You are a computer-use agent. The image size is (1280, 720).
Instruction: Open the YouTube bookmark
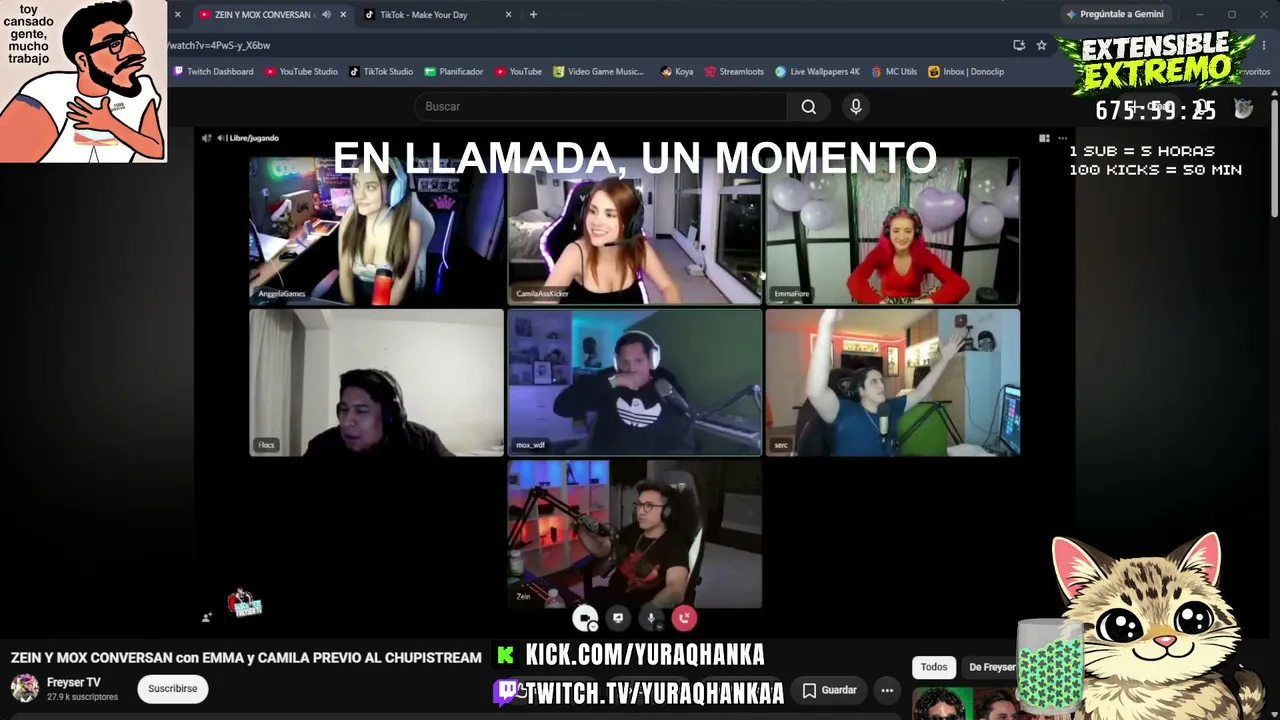(x=518, y=72)
